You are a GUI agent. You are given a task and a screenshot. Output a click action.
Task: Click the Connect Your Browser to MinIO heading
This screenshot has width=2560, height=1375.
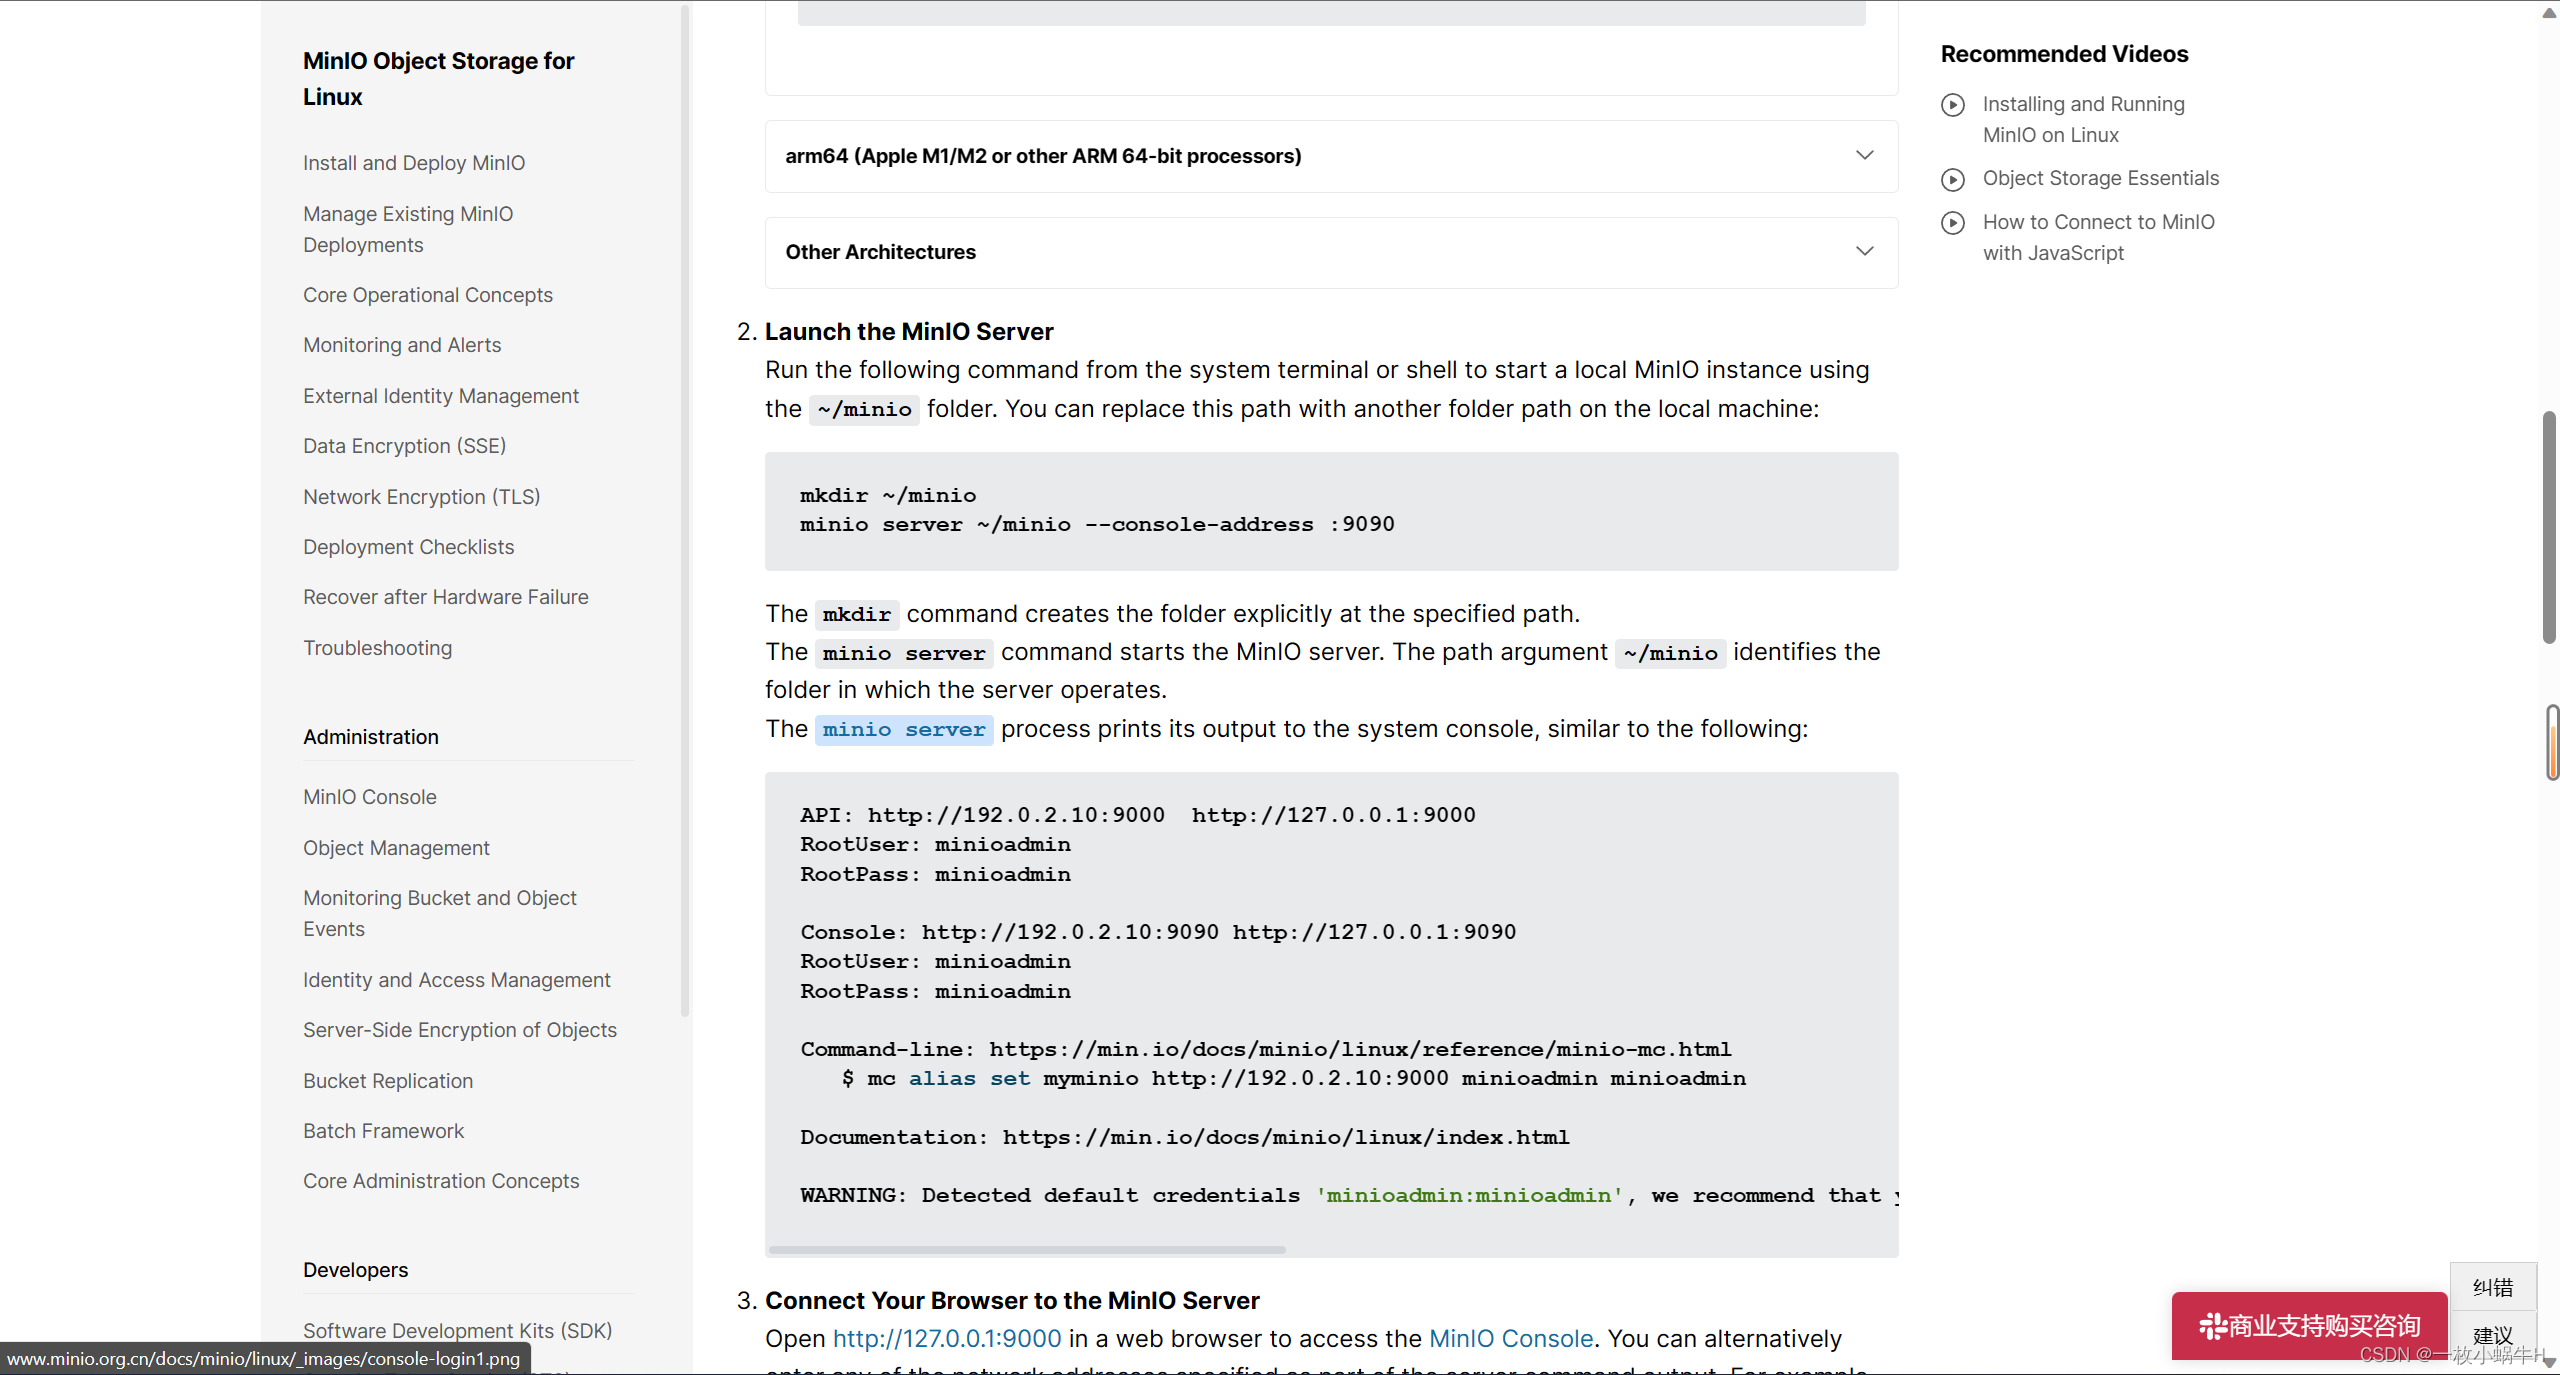click(x=1012, y=1301)
